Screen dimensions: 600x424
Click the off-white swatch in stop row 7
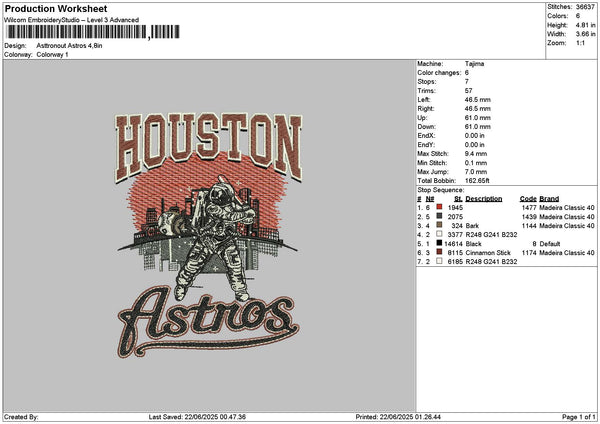click(x=439, y=261)
